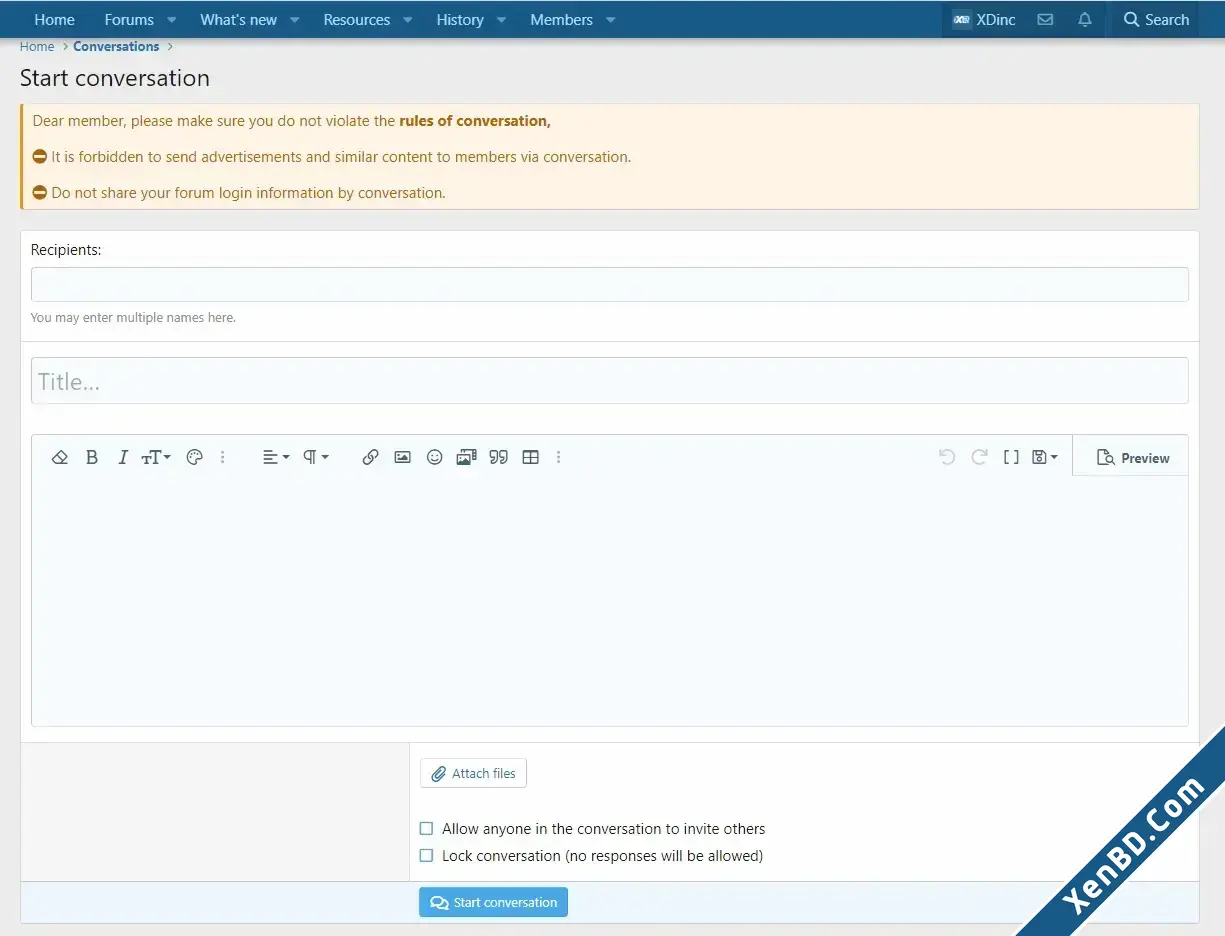Expand the Forums dropdown arrow
The height and width of the screenshot is (936, 1225).
172,20
